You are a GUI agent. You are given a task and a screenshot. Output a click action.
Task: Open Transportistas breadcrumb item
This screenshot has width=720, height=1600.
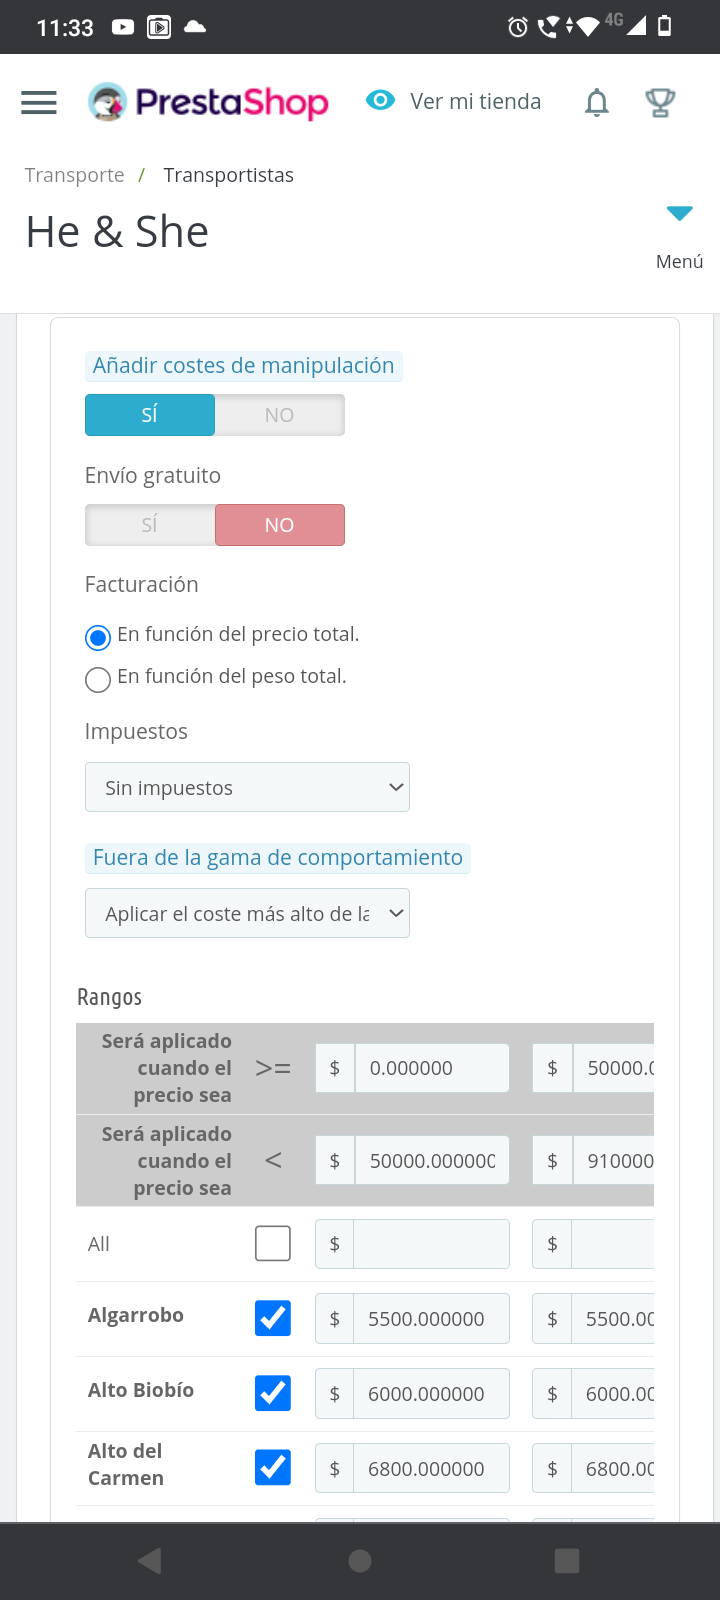click(228, 176)
